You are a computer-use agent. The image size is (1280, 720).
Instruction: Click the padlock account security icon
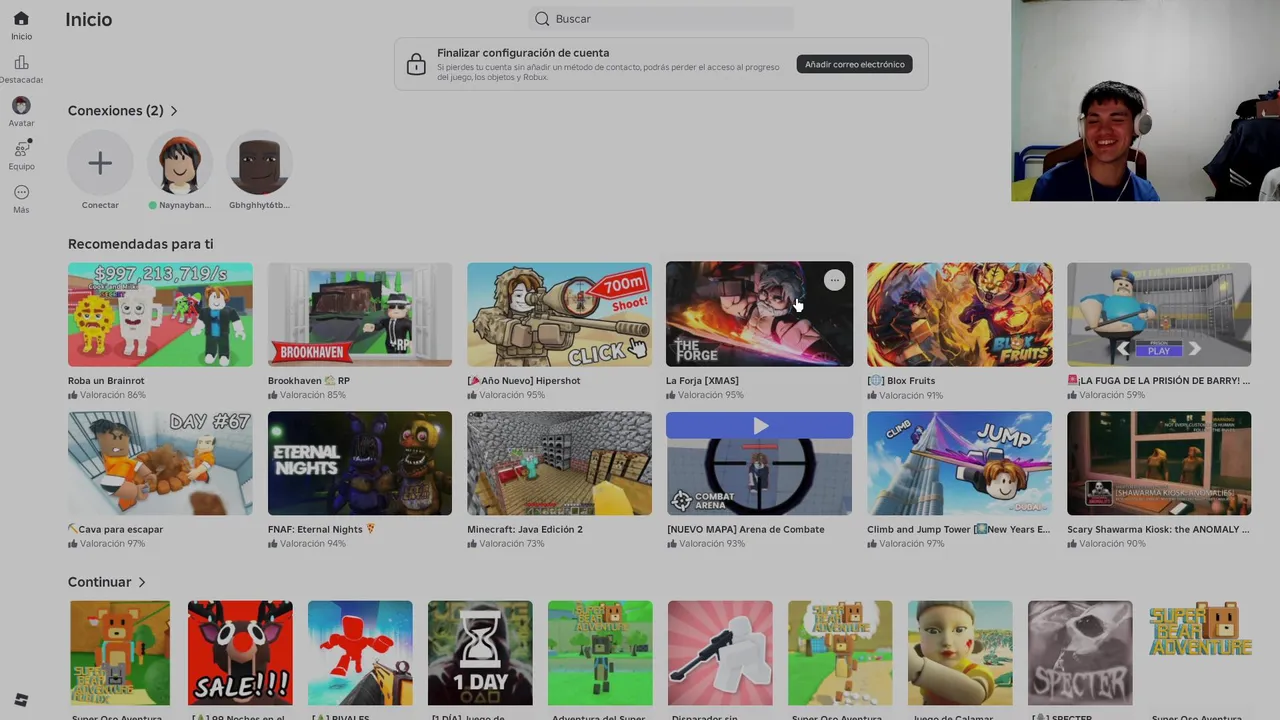point(416,65)
